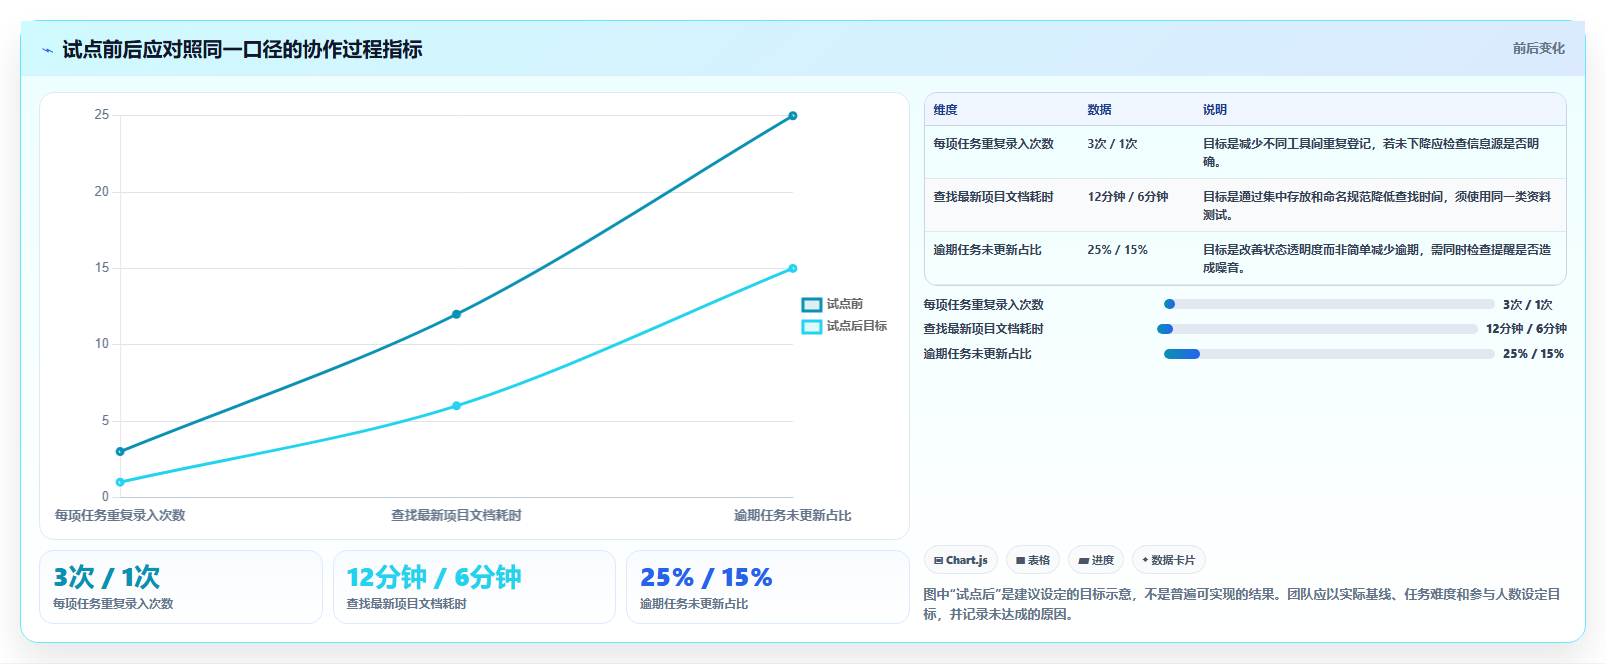
Task: Click the 逾期任务未更新占比 progress bar
Action: pos(1329,354)
